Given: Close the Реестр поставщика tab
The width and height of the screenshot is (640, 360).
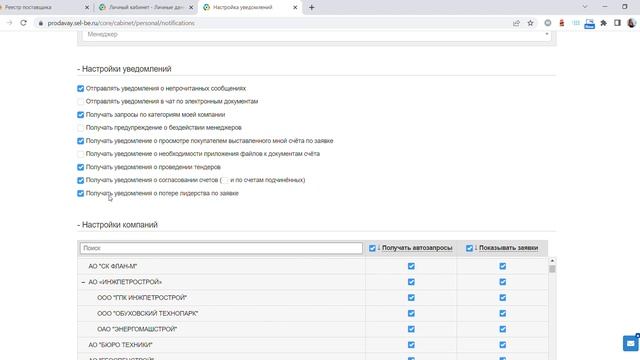Looking at the screenshot, I should [x=87, y=7].
